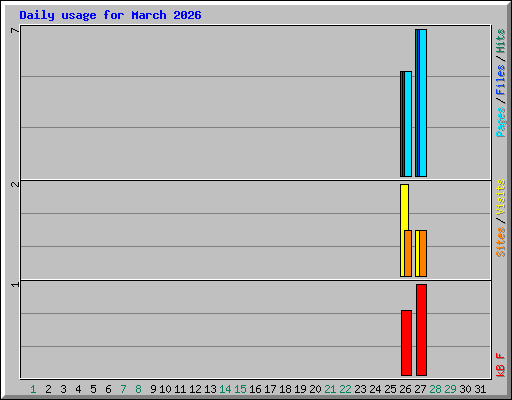Click the 'Visits' legend label

pos(500,197)
